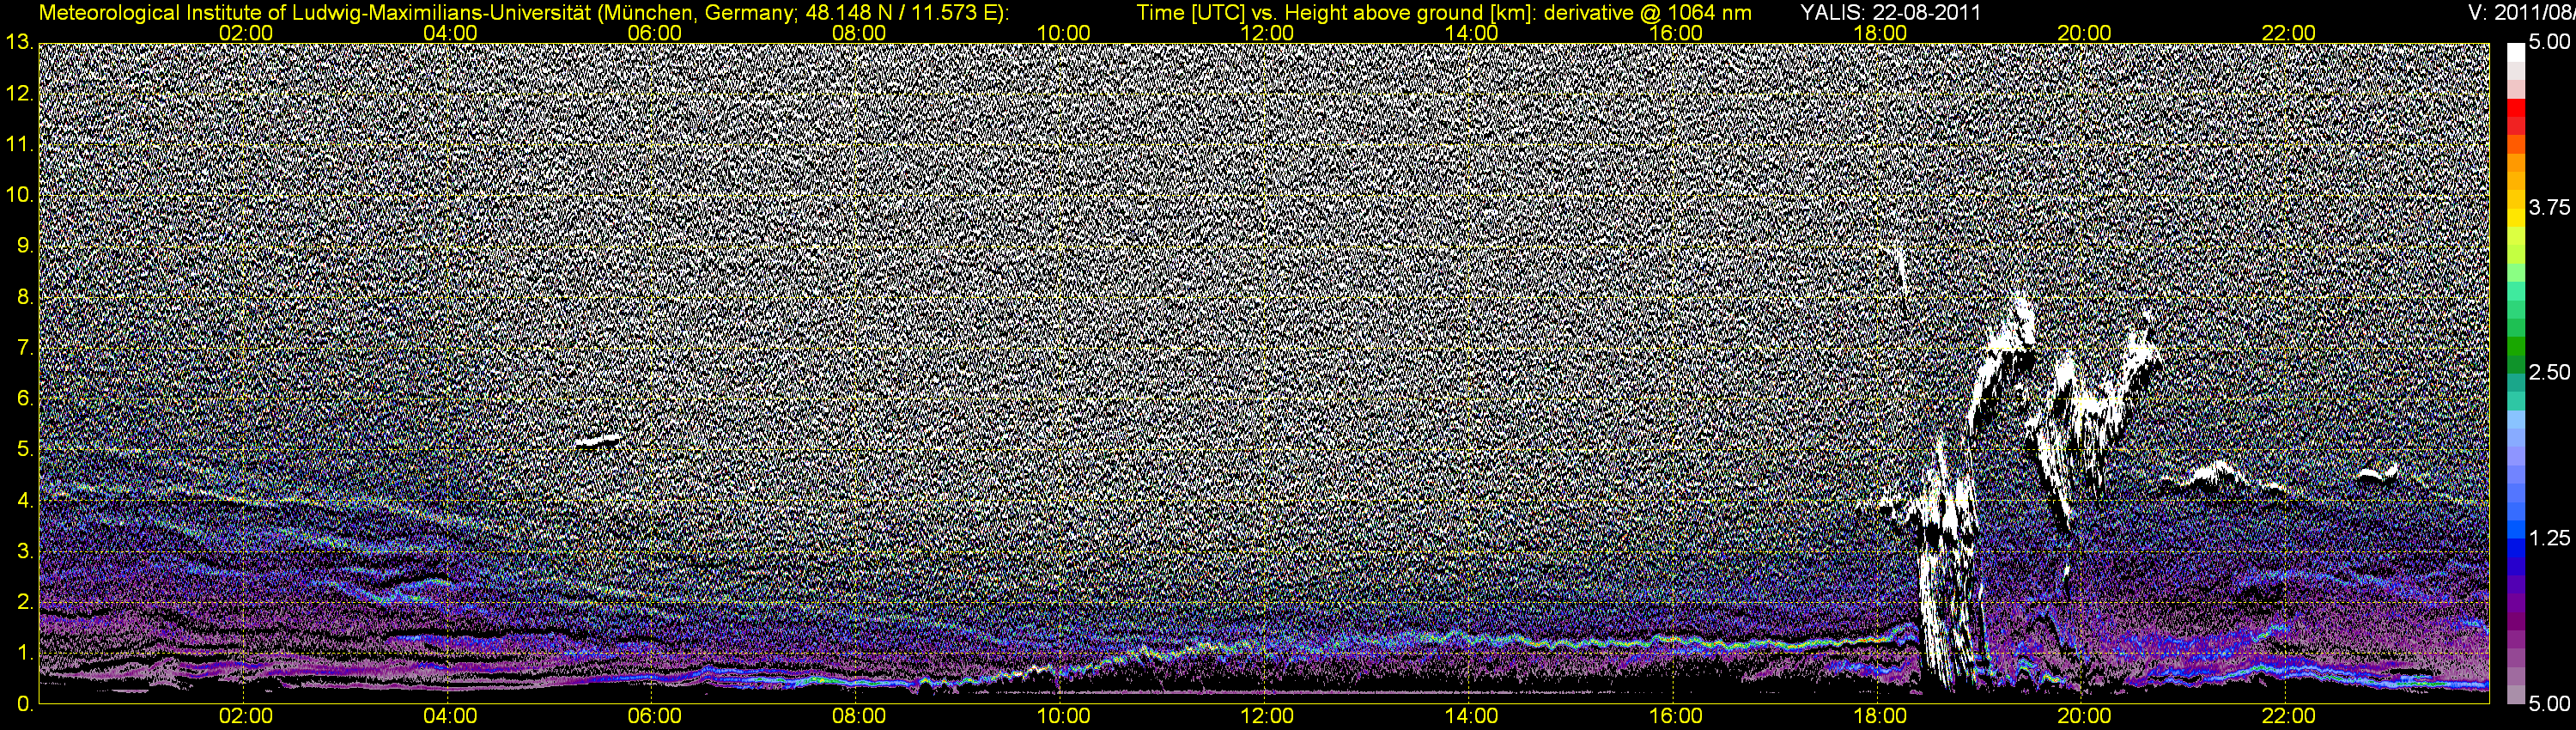Click the 13. height axis label
This screenshot has width=2576, height=730.
(x=20, y=42)
